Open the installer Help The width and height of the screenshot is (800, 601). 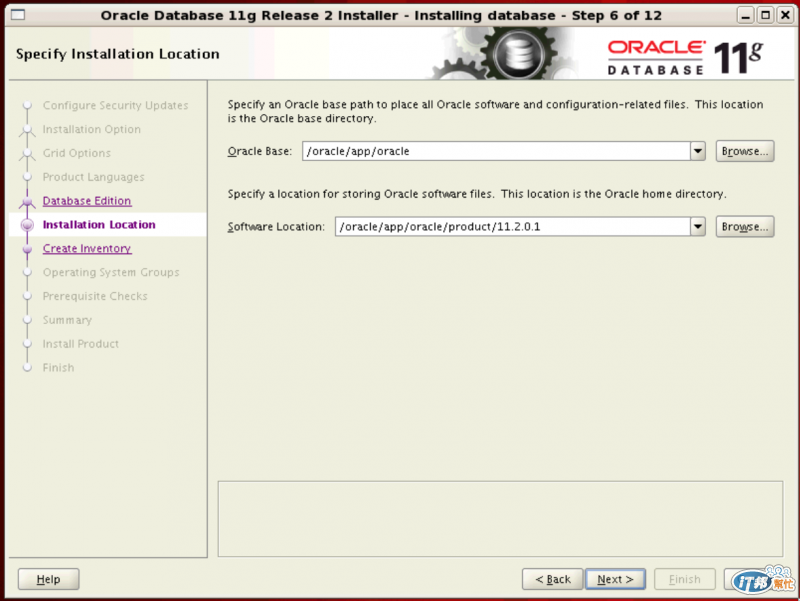pyautogui.click(x=48, y=579)
